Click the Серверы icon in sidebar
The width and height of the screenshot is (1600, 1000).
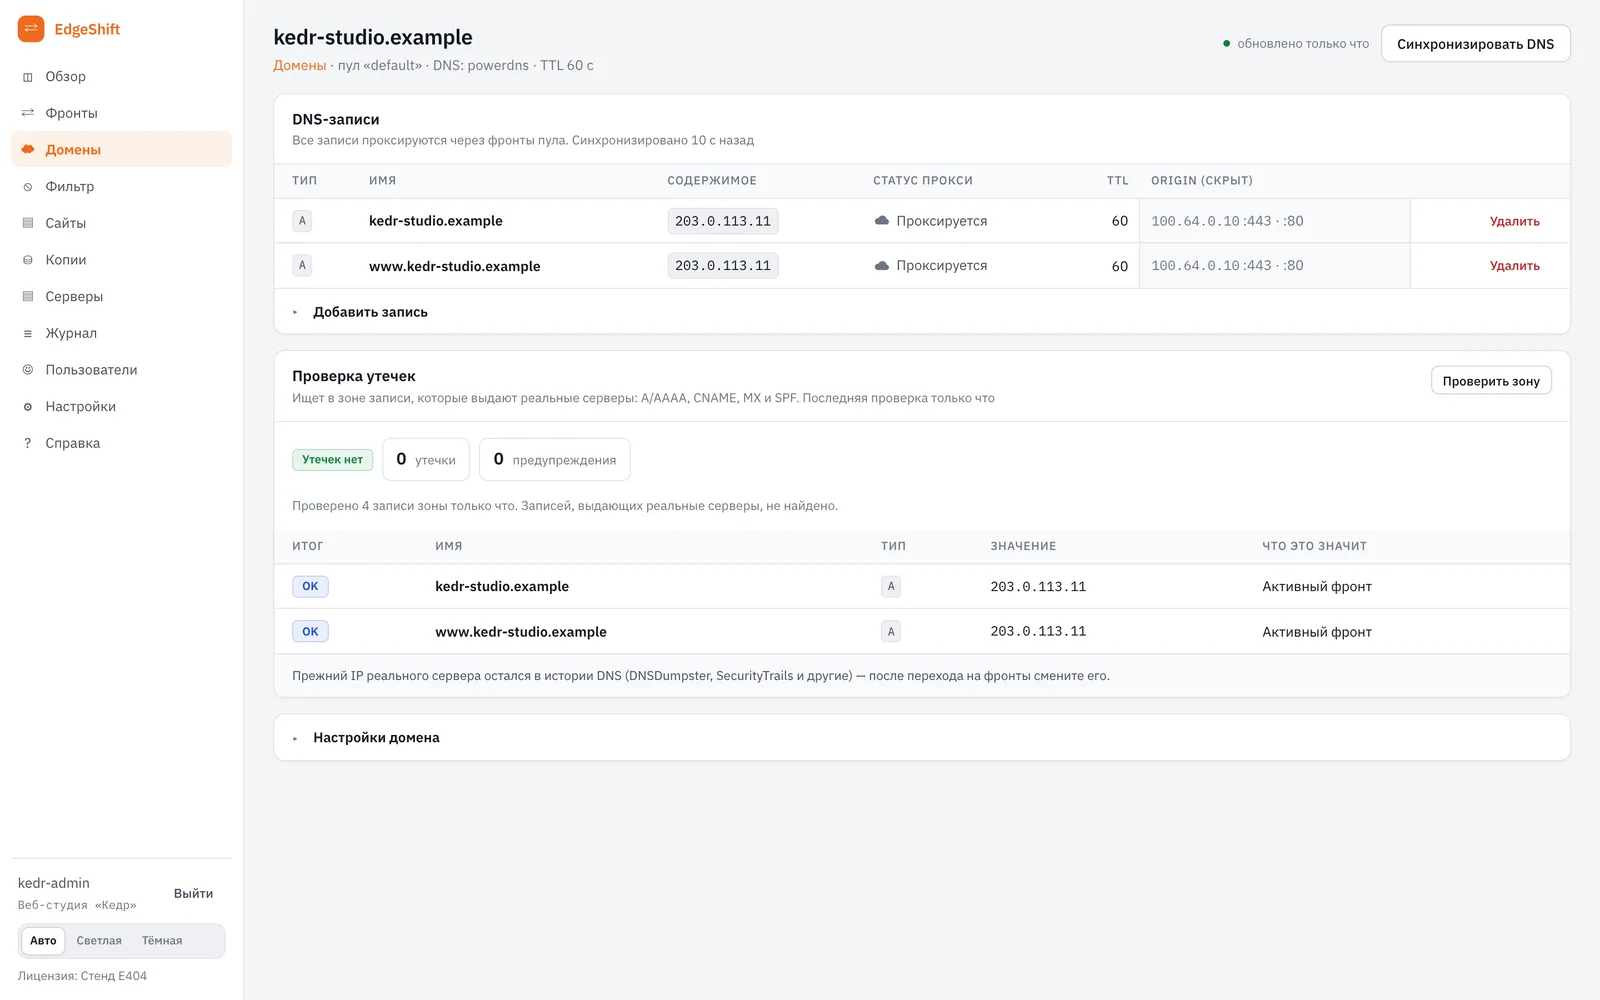tap(28, 297)
